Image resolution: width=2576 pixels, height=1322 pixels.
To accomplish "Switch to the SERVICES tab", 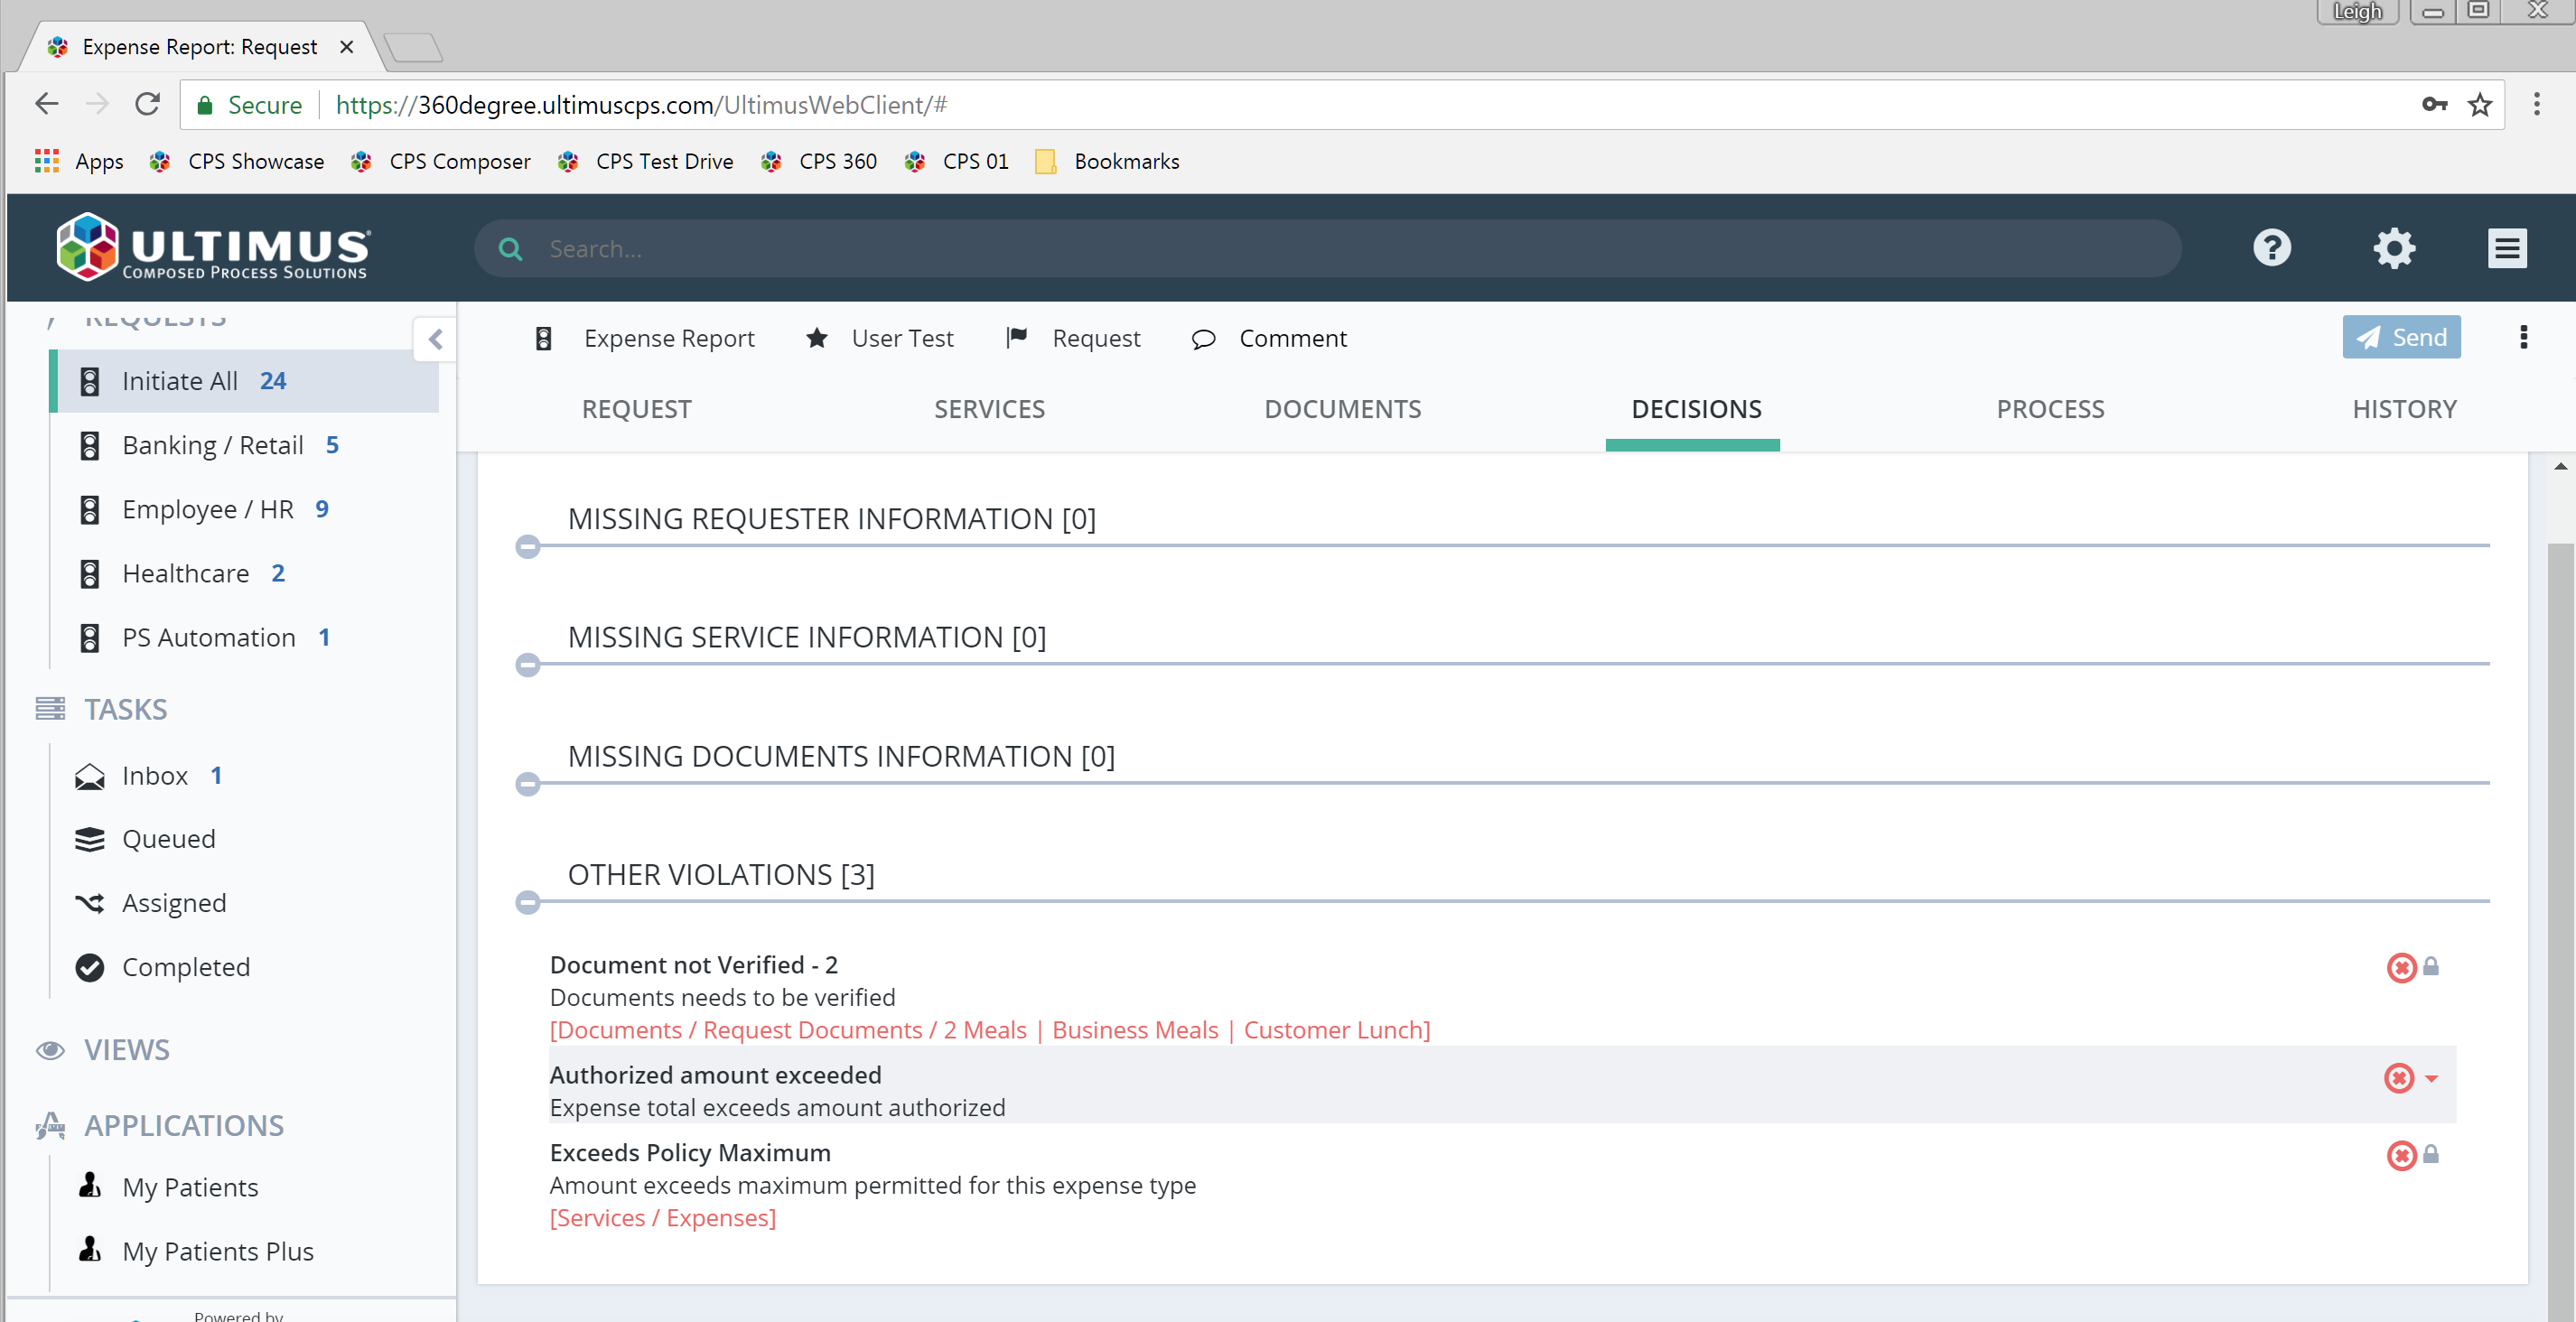I will click(989, 409).
